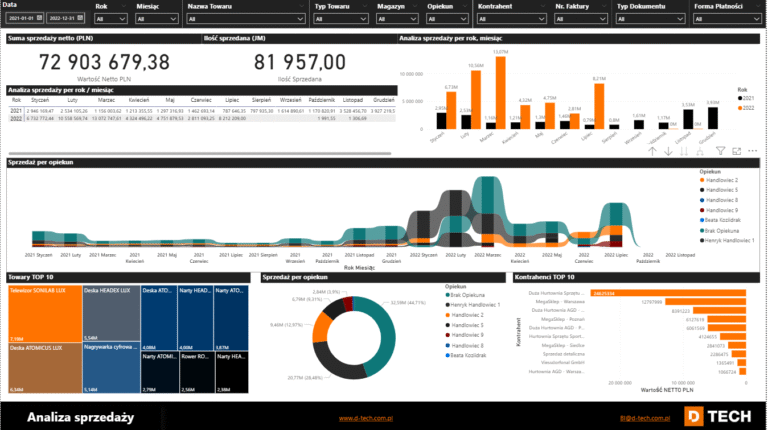Click the drill up arrow icon
768x430 pixels.
point(653,151)
